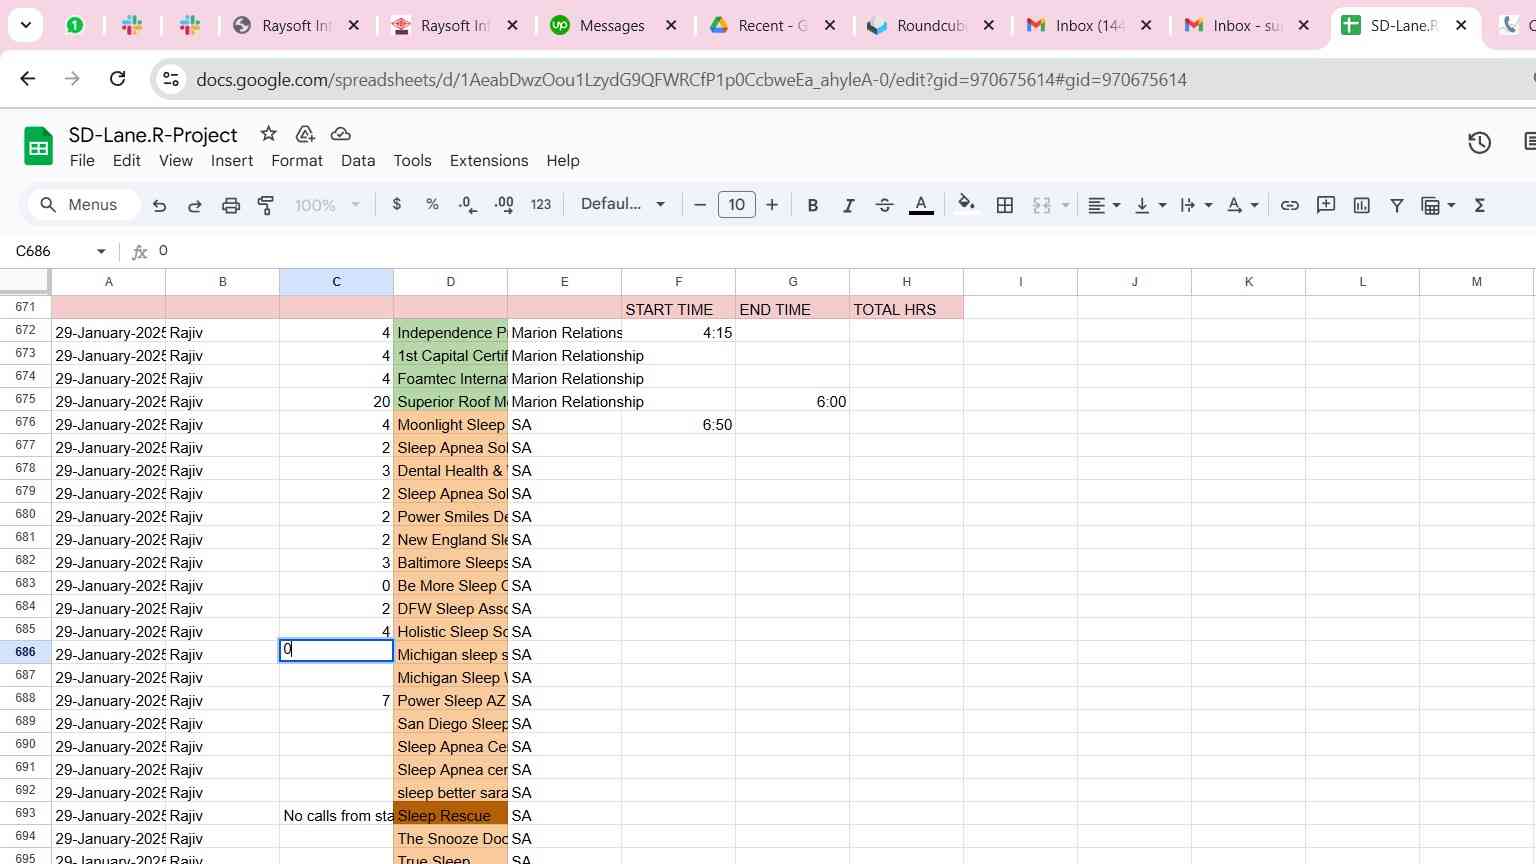The height and width of the screenshot is (864, 1536).
Task: Click the document title SD-Lane.R-Project
Action: (x=153, y=135)
